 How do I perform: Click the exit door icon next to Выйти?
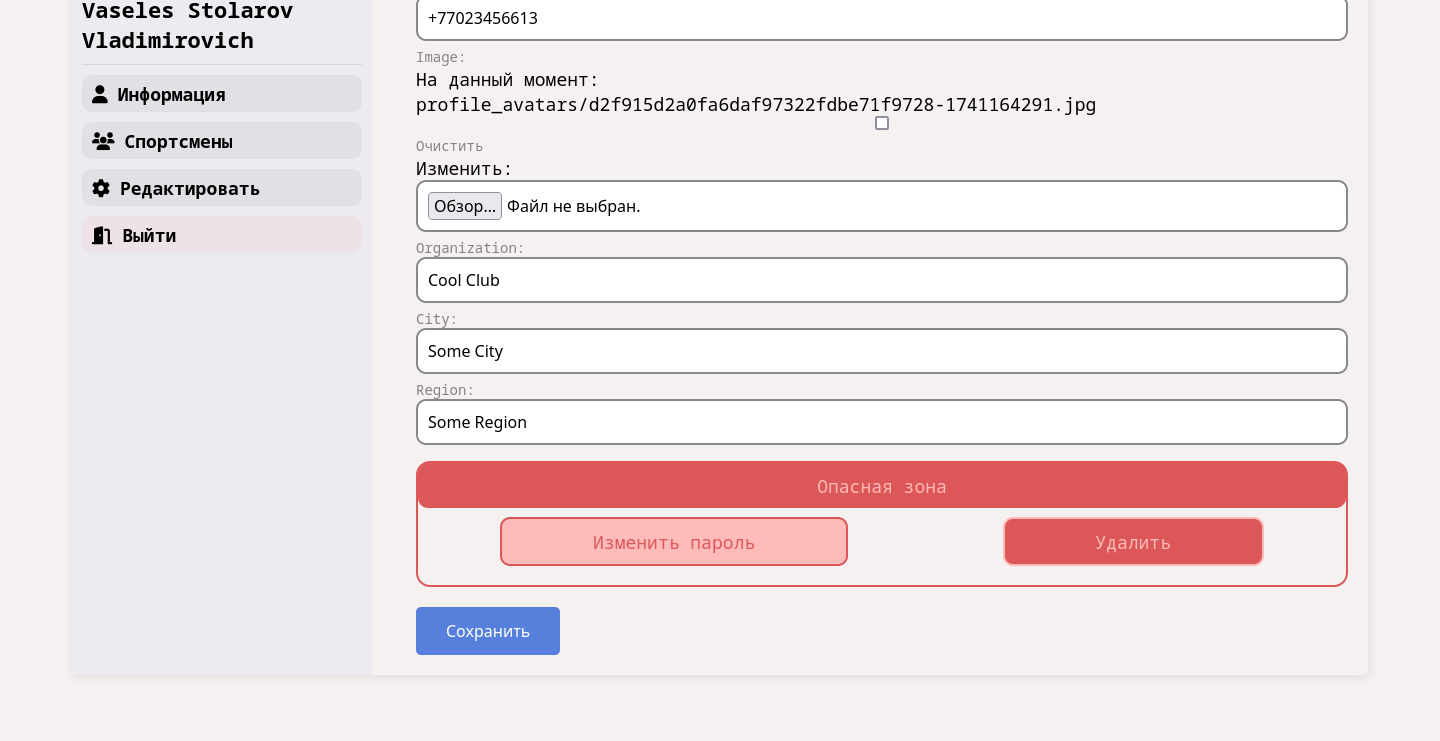pyautogui.click(x=102, y=235)
